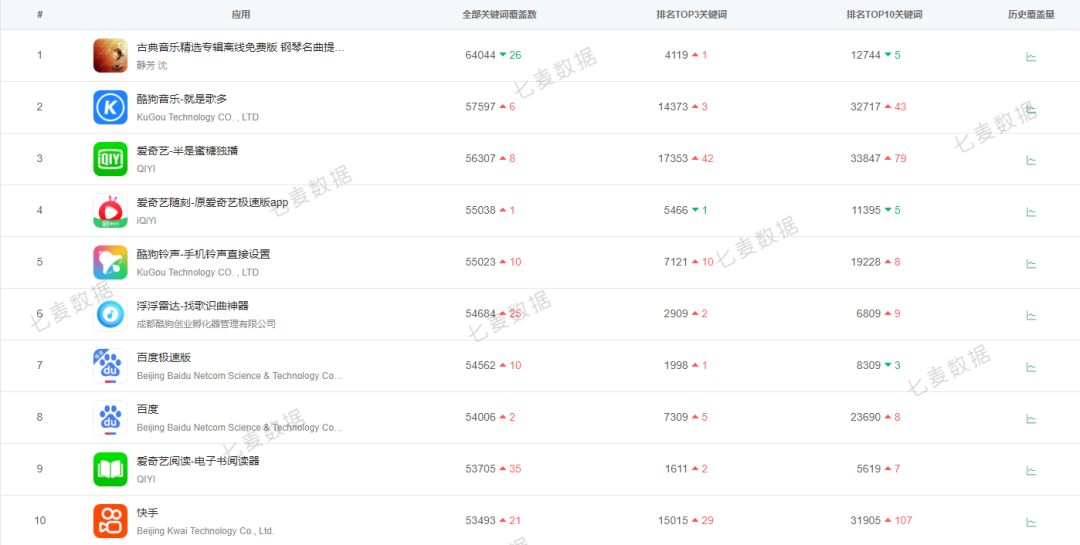Click TOP3 keyword value 7121
Screen dimensions: 1080x545
point(676,262)
